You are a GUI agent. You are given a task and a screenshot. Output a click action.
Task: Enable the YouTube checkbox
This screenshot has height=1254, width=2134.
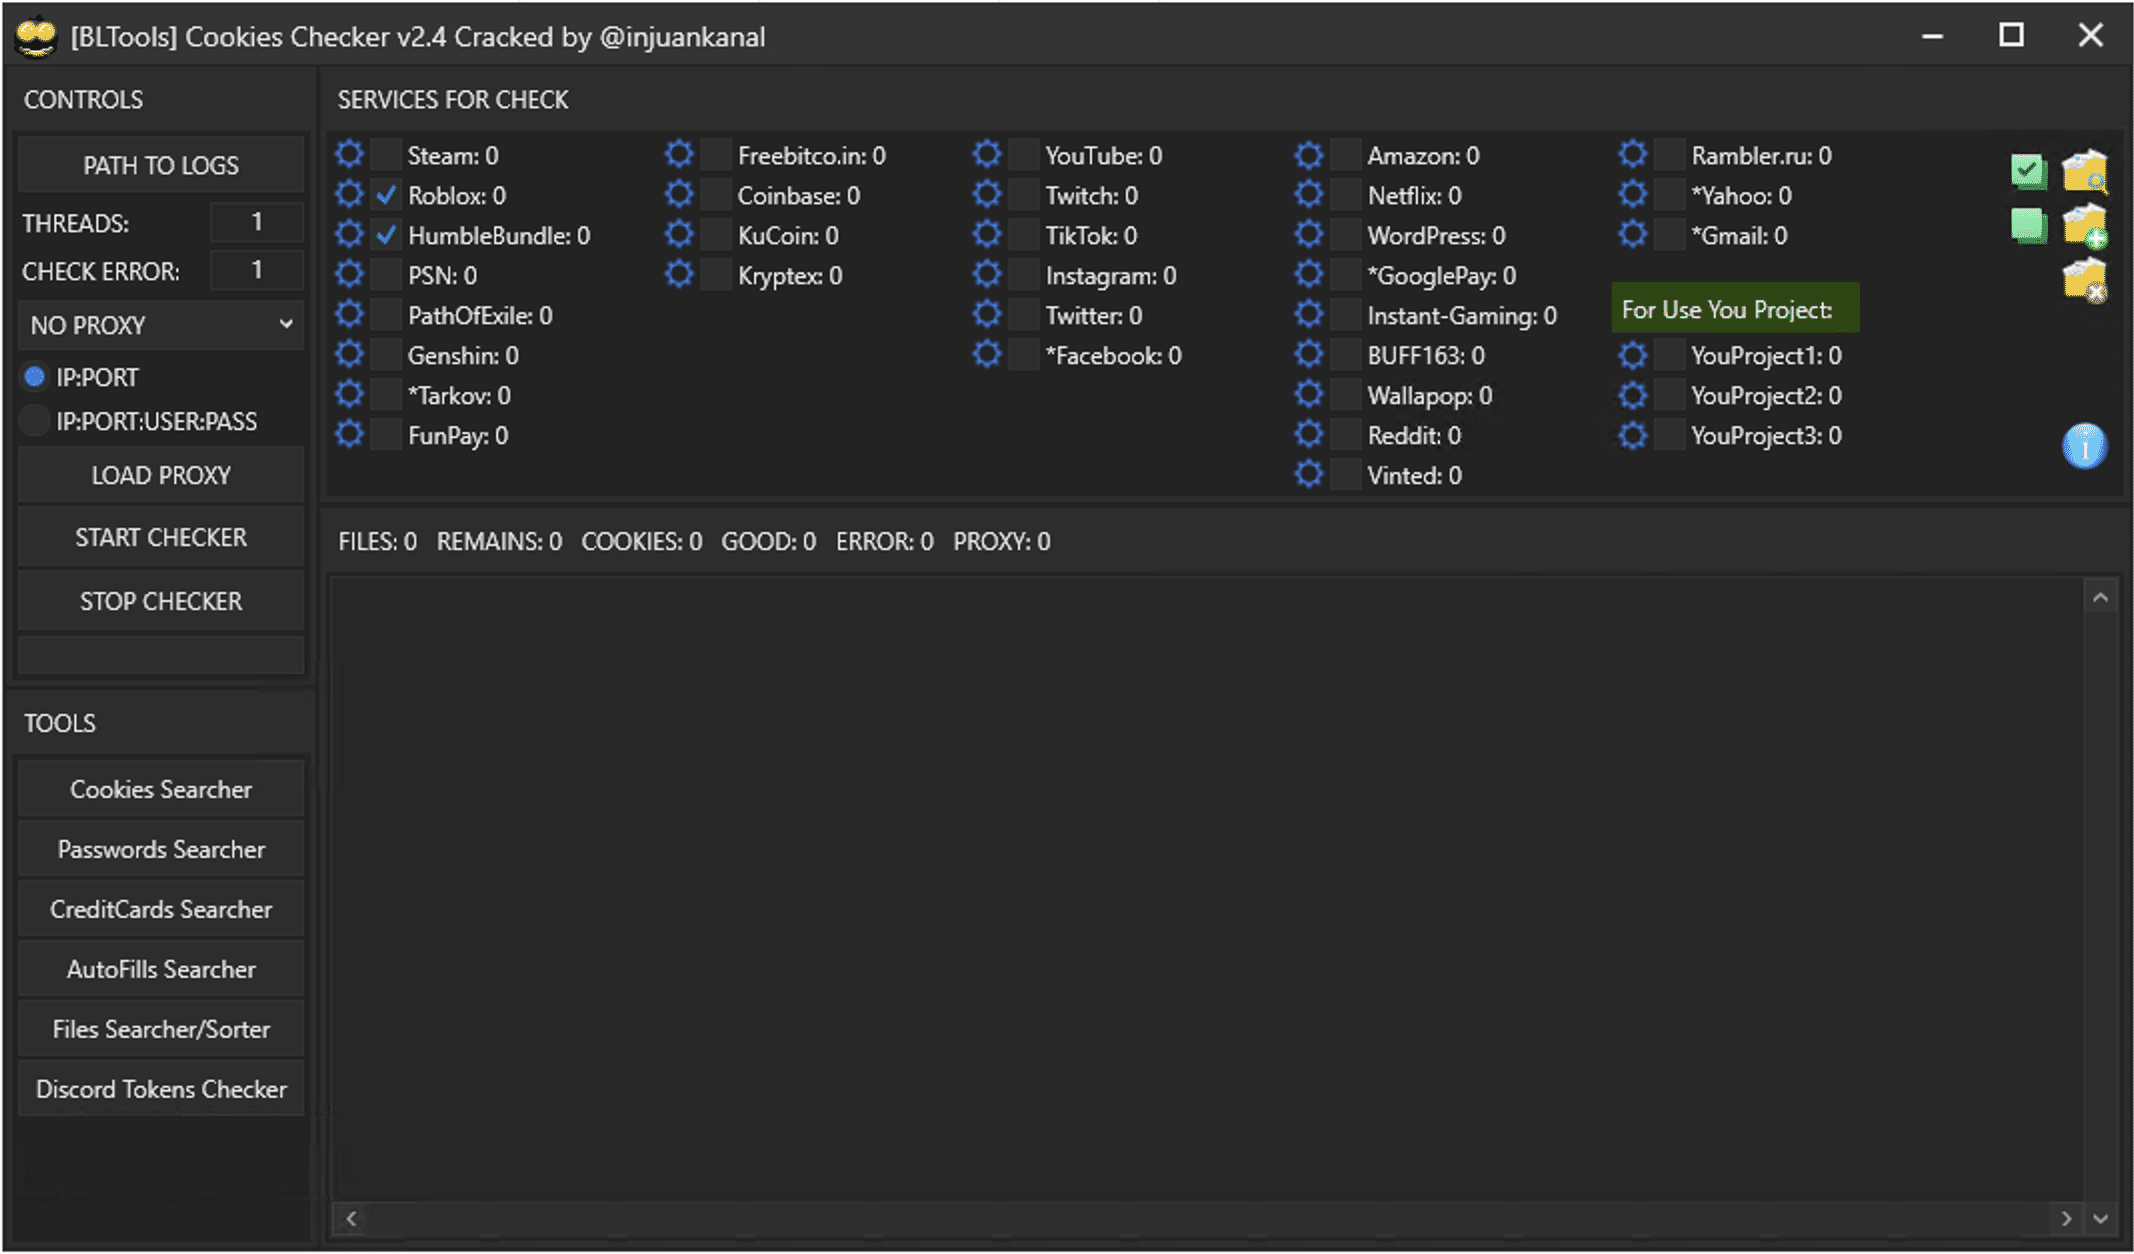click(x=1024, y=155)
